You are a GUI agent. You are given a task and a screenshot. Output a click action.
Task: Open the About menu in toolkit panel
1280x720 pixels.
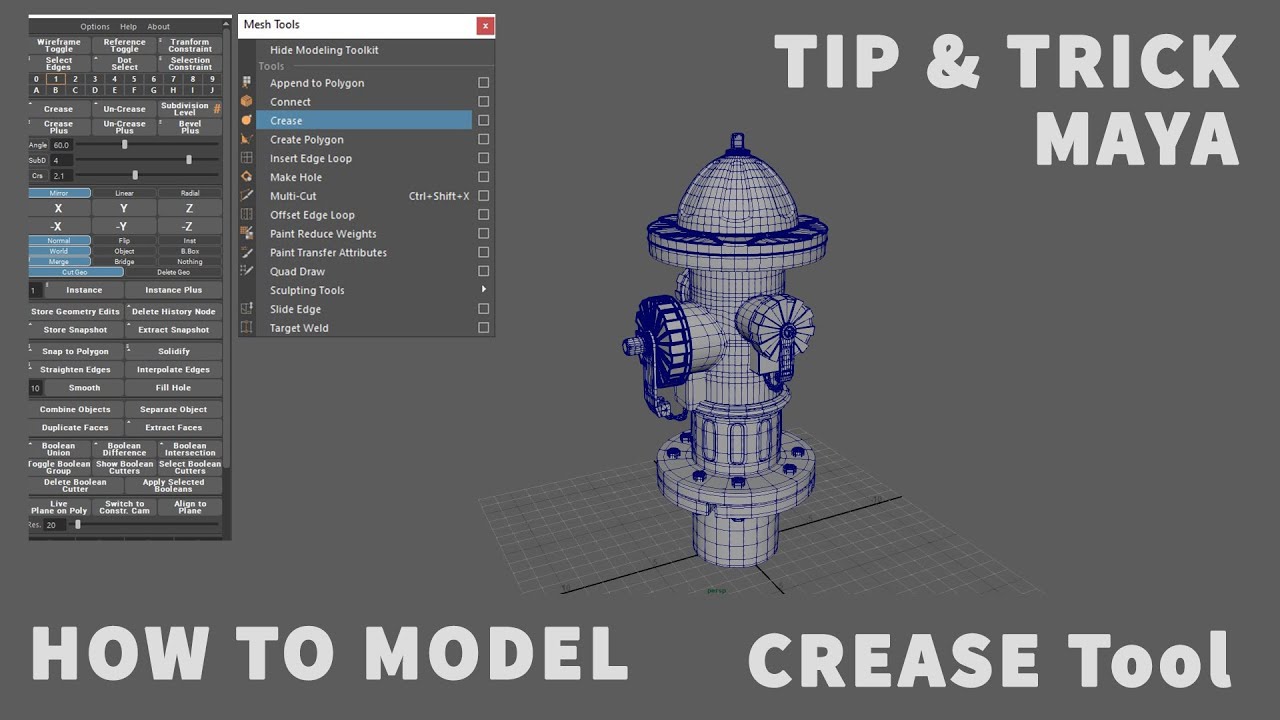click(158, 27)
